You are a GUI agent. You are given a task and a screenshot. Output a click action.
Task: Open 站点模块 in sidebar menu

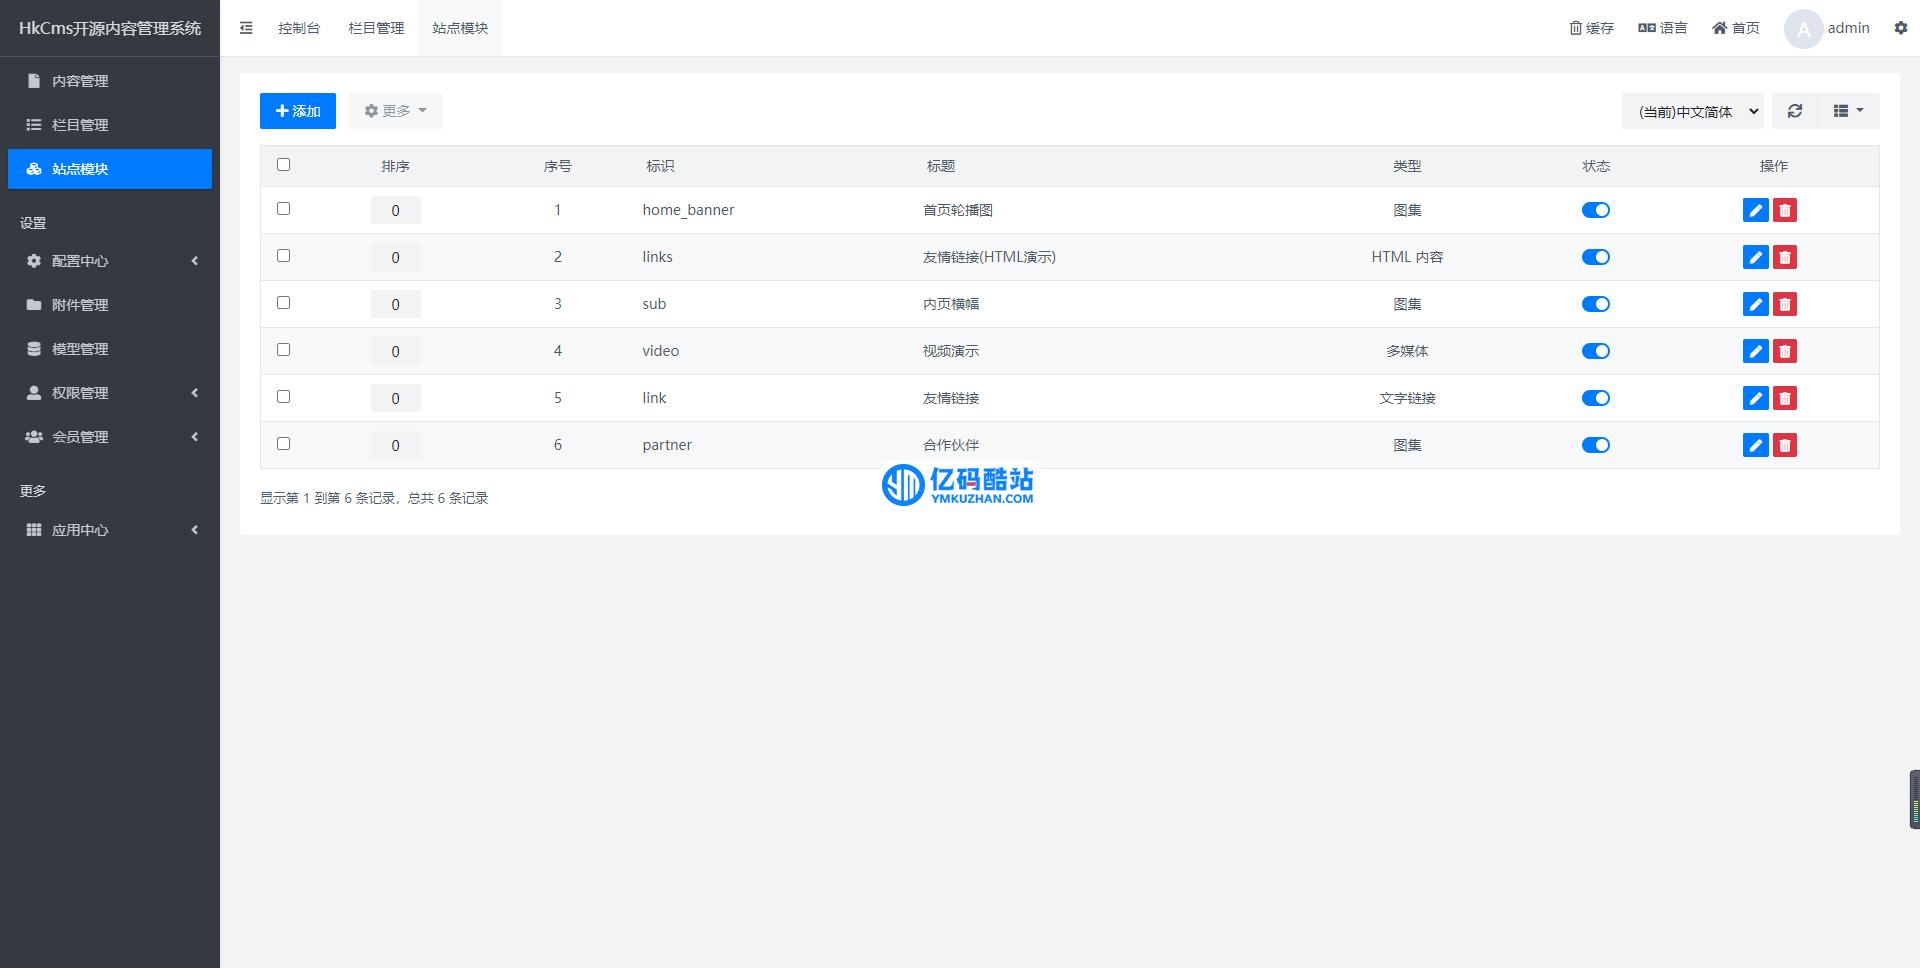(110, 169)
